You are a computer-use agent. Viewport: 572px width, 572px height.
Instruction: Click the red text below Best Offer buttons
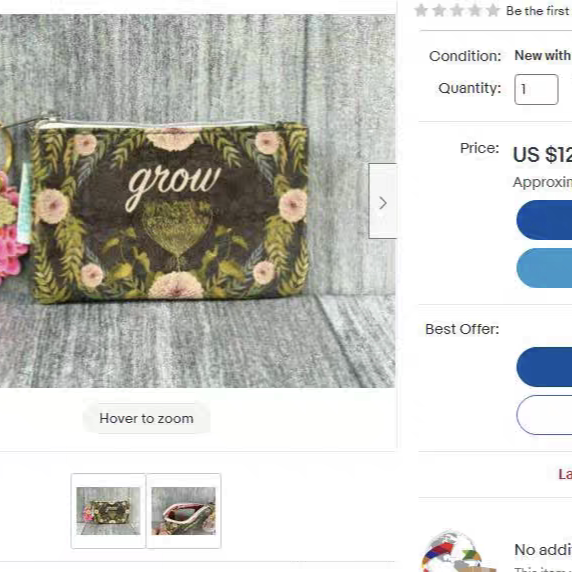point(565,474)
